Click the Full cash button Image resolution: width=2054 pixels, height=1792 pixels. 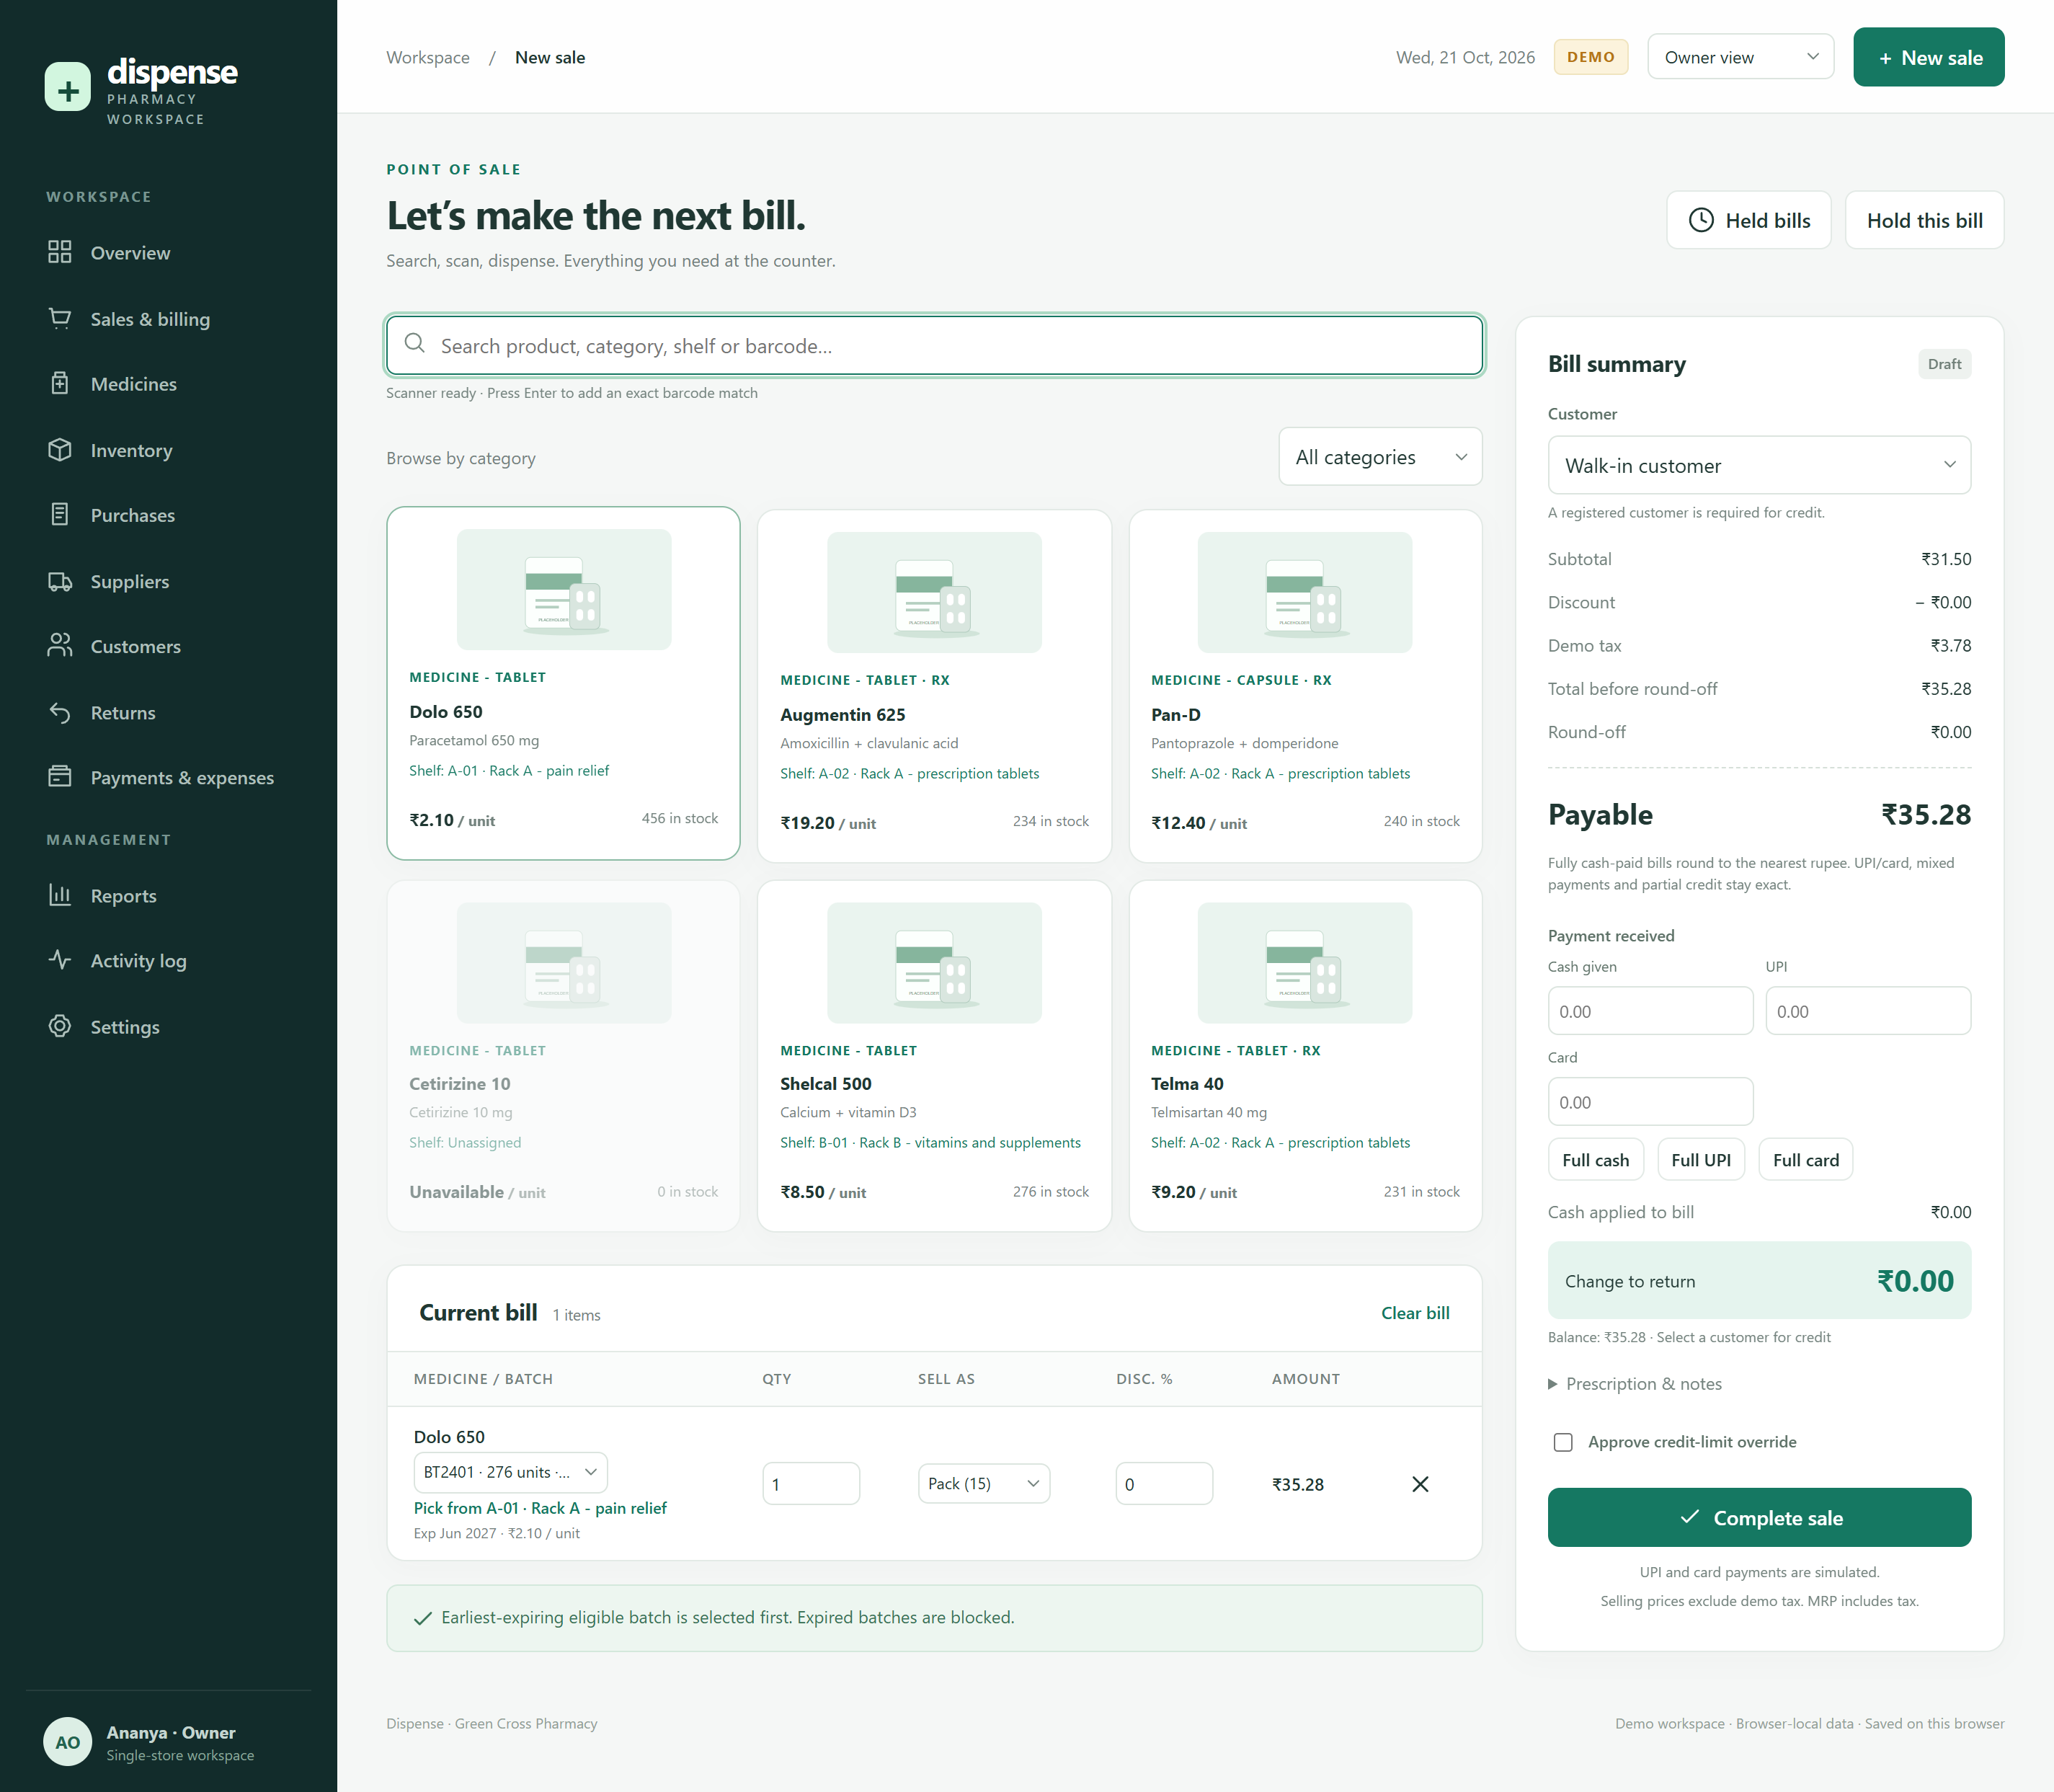[x=1596, y=1160]
